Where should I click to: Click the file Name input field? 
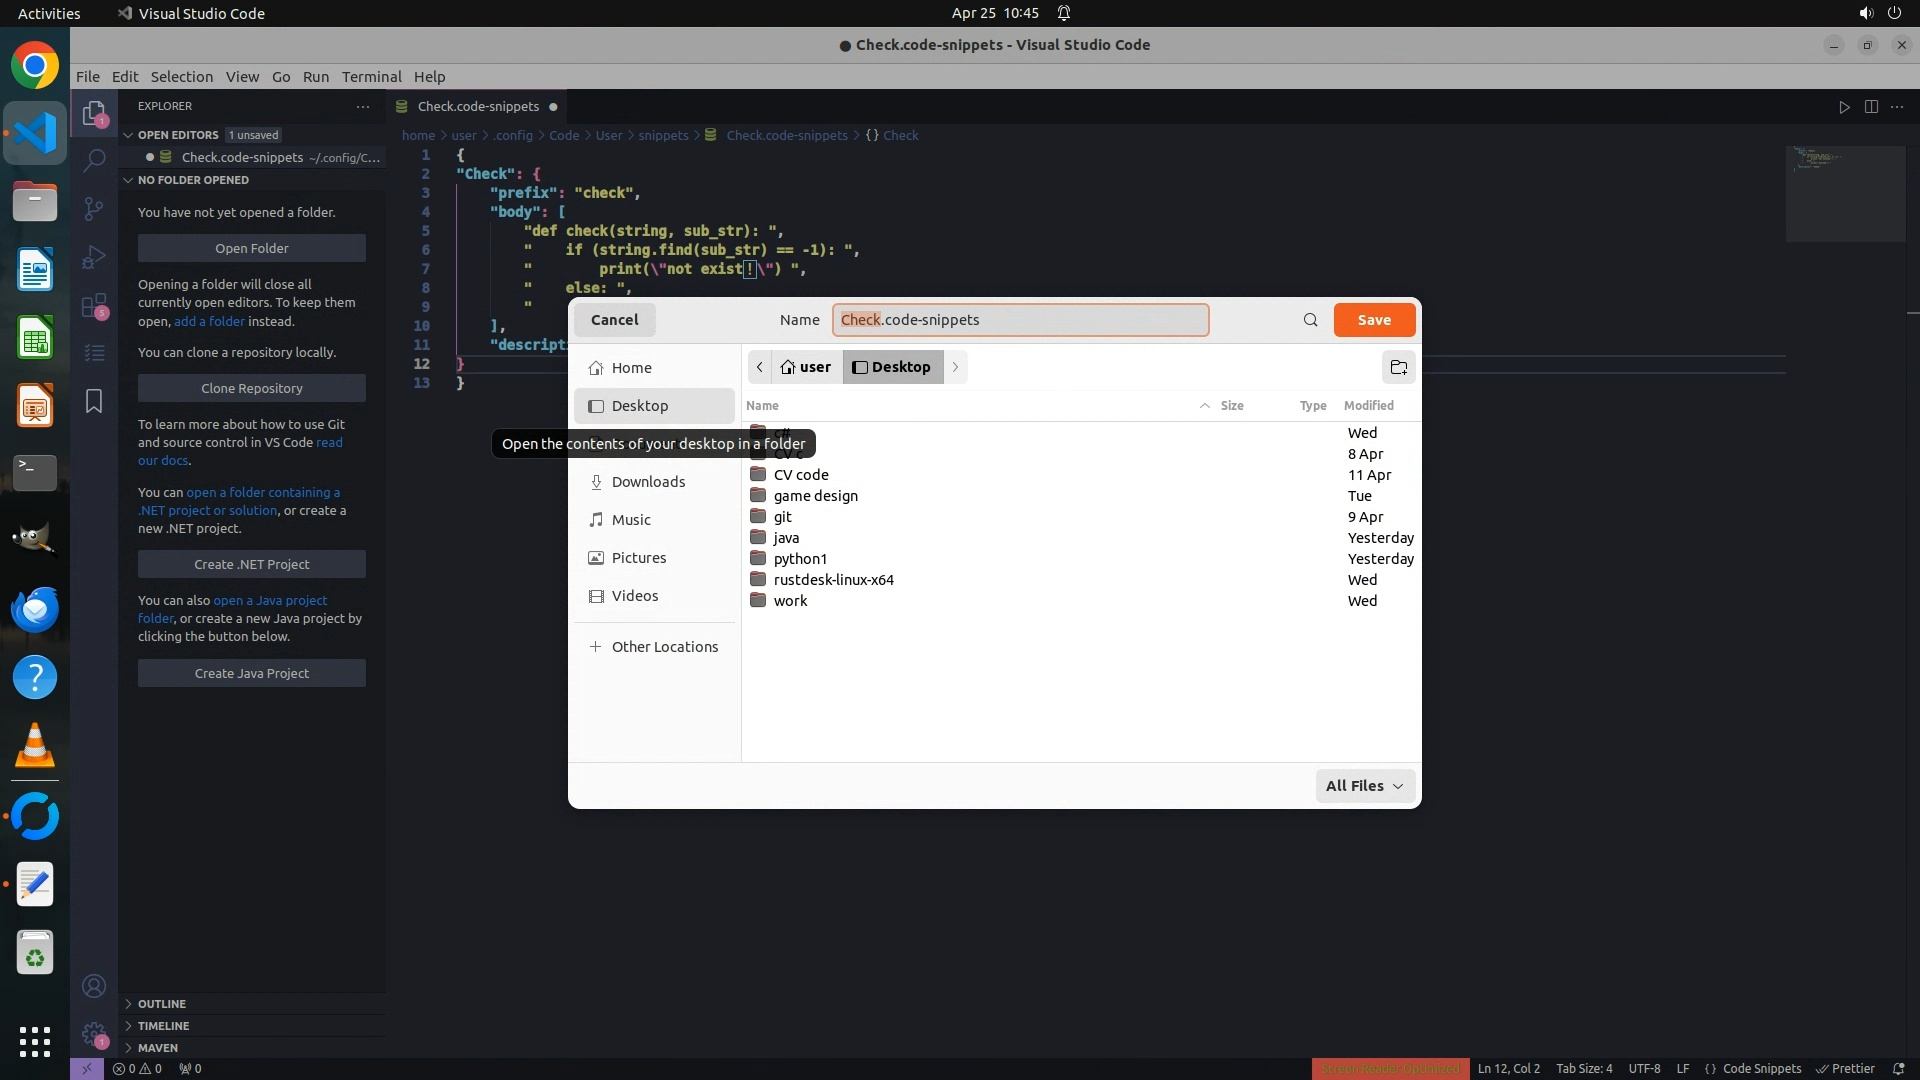coord(1020,320)
